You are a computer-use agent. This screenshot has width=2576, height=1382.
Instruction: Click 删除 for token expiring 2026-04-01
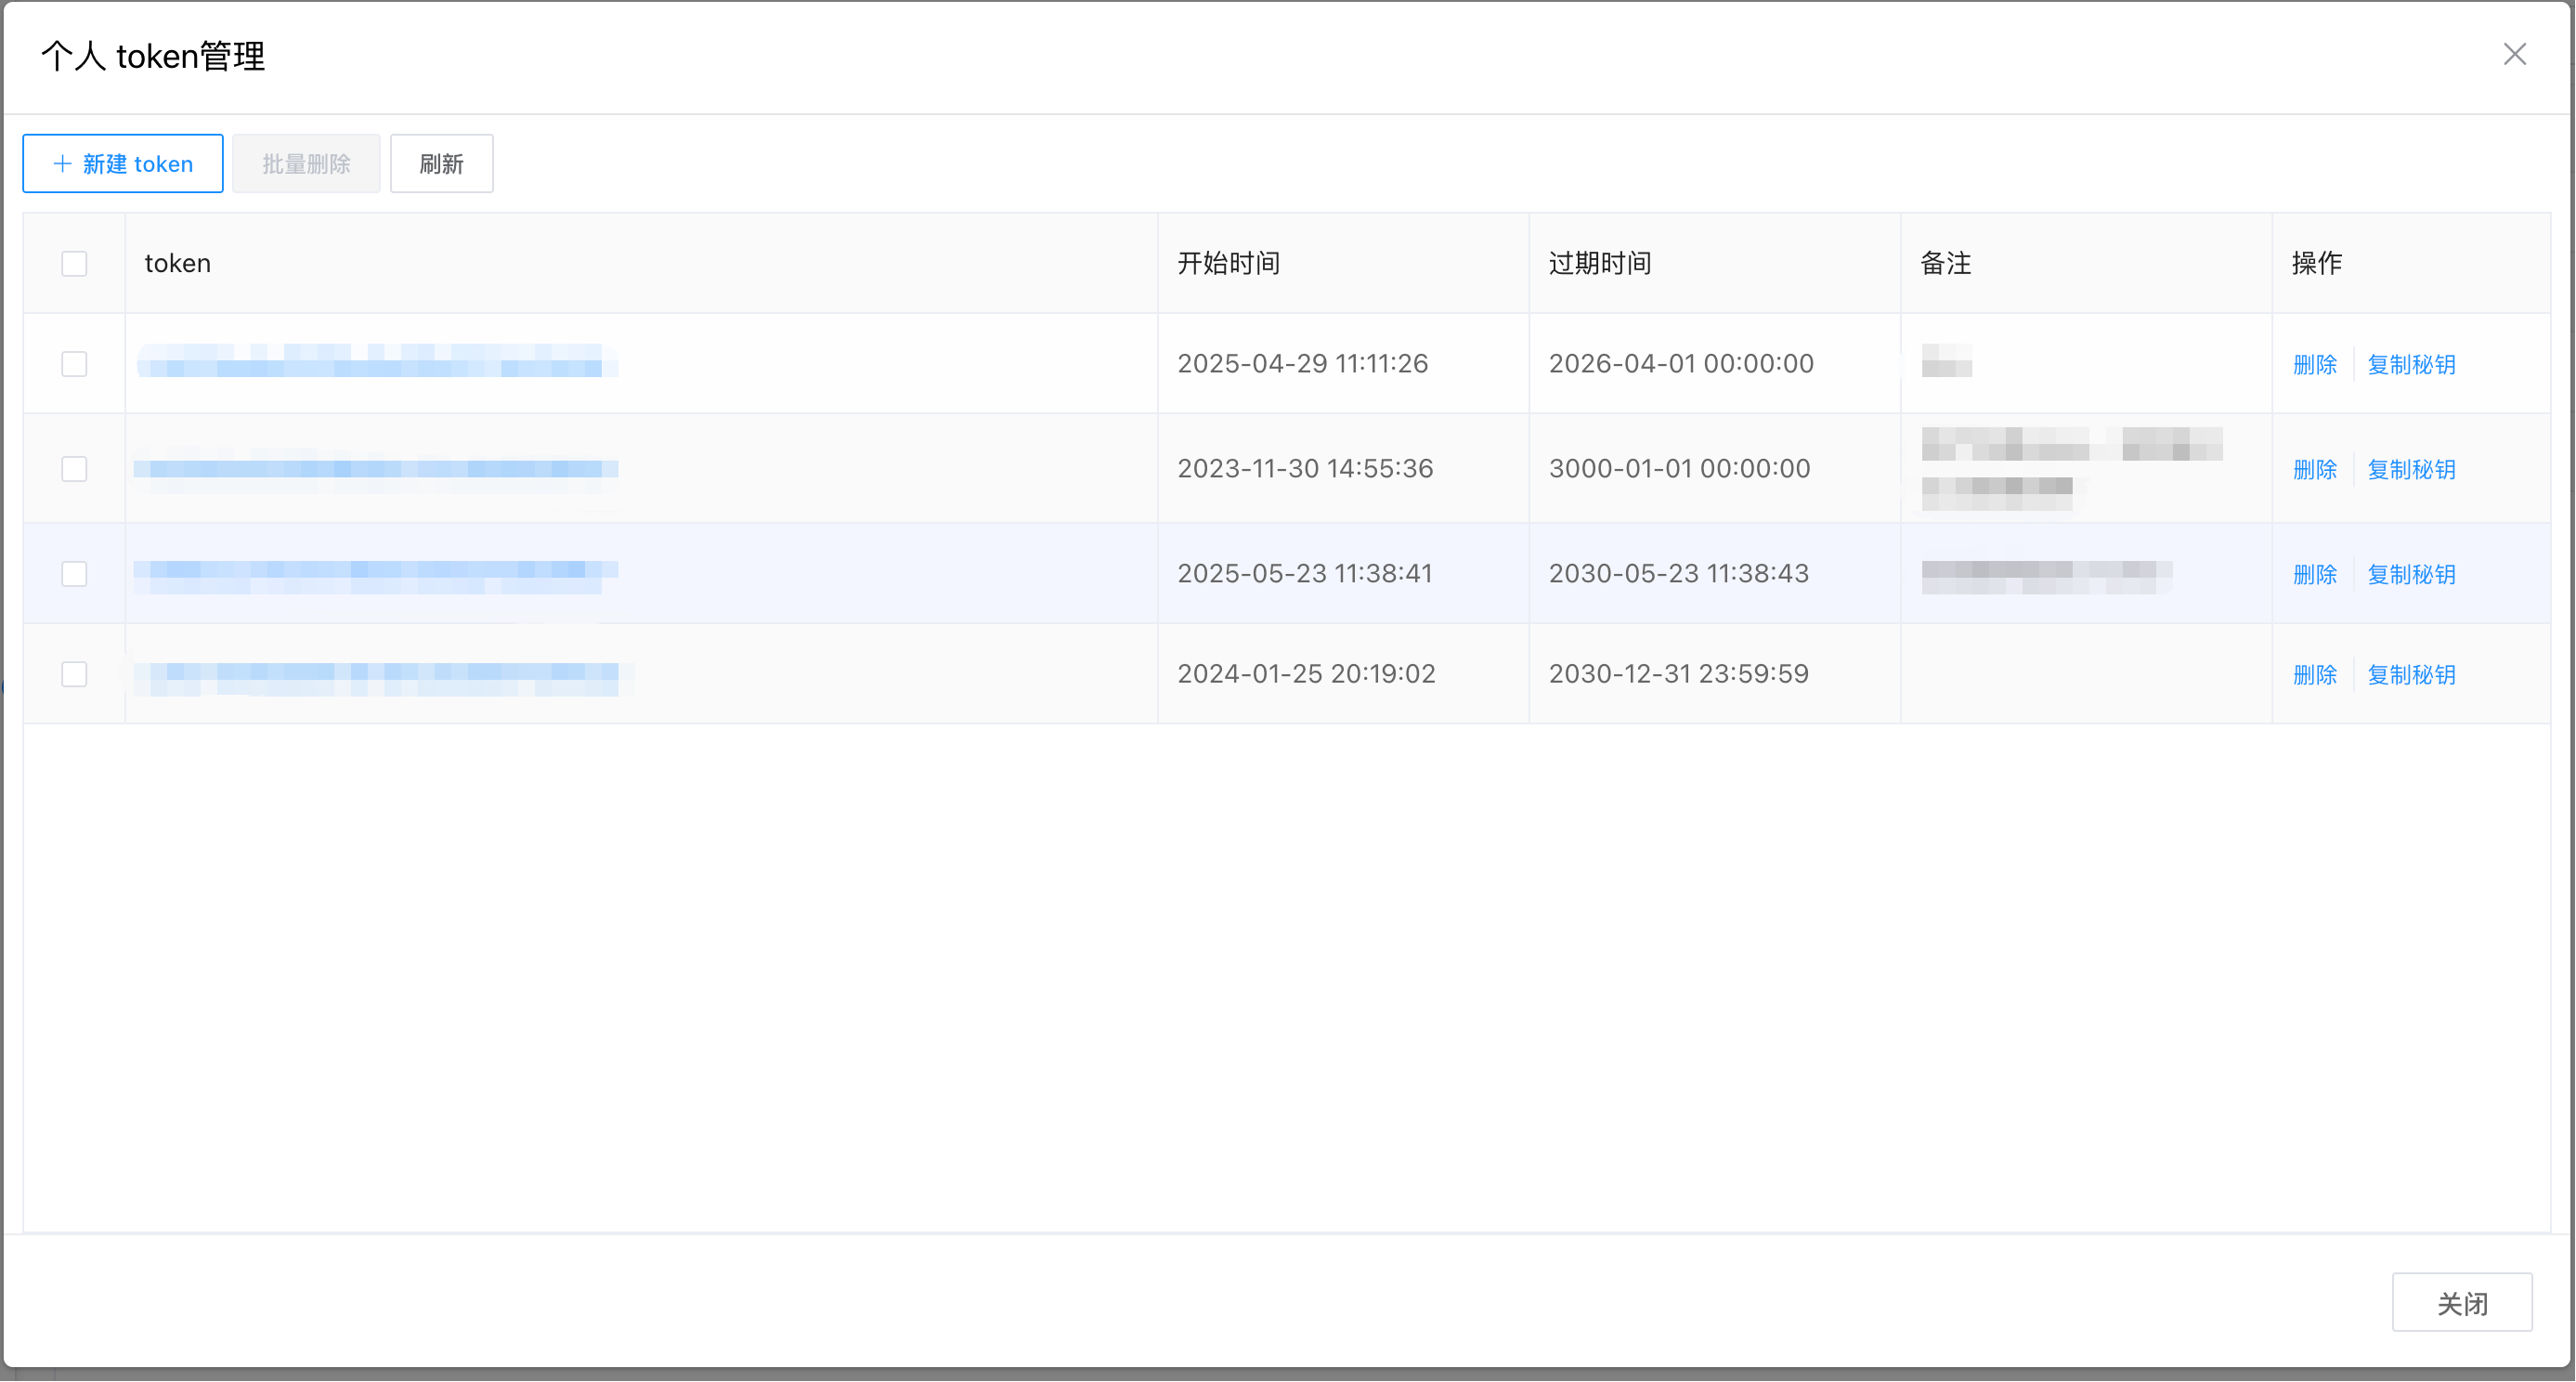click(x=2314, y=364)
